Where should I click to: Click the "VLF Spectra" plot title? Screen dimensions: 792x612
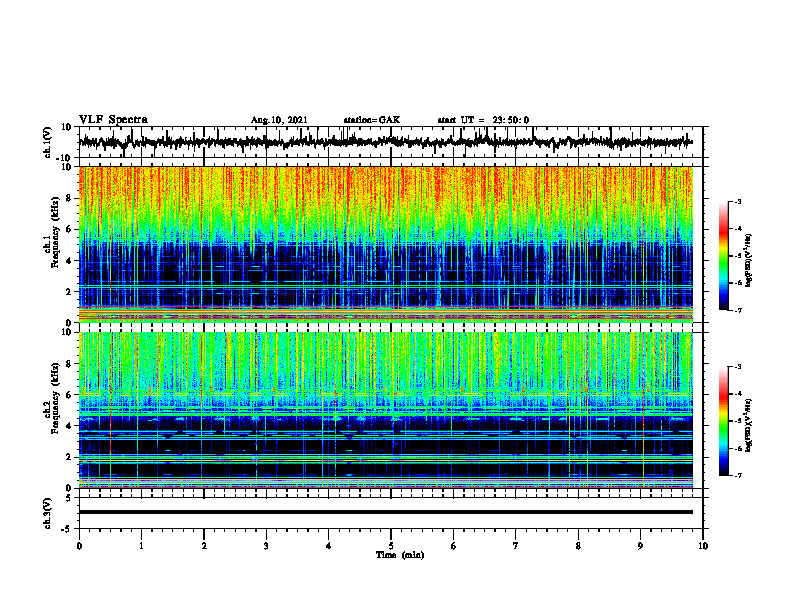click(x=113, y=119)
